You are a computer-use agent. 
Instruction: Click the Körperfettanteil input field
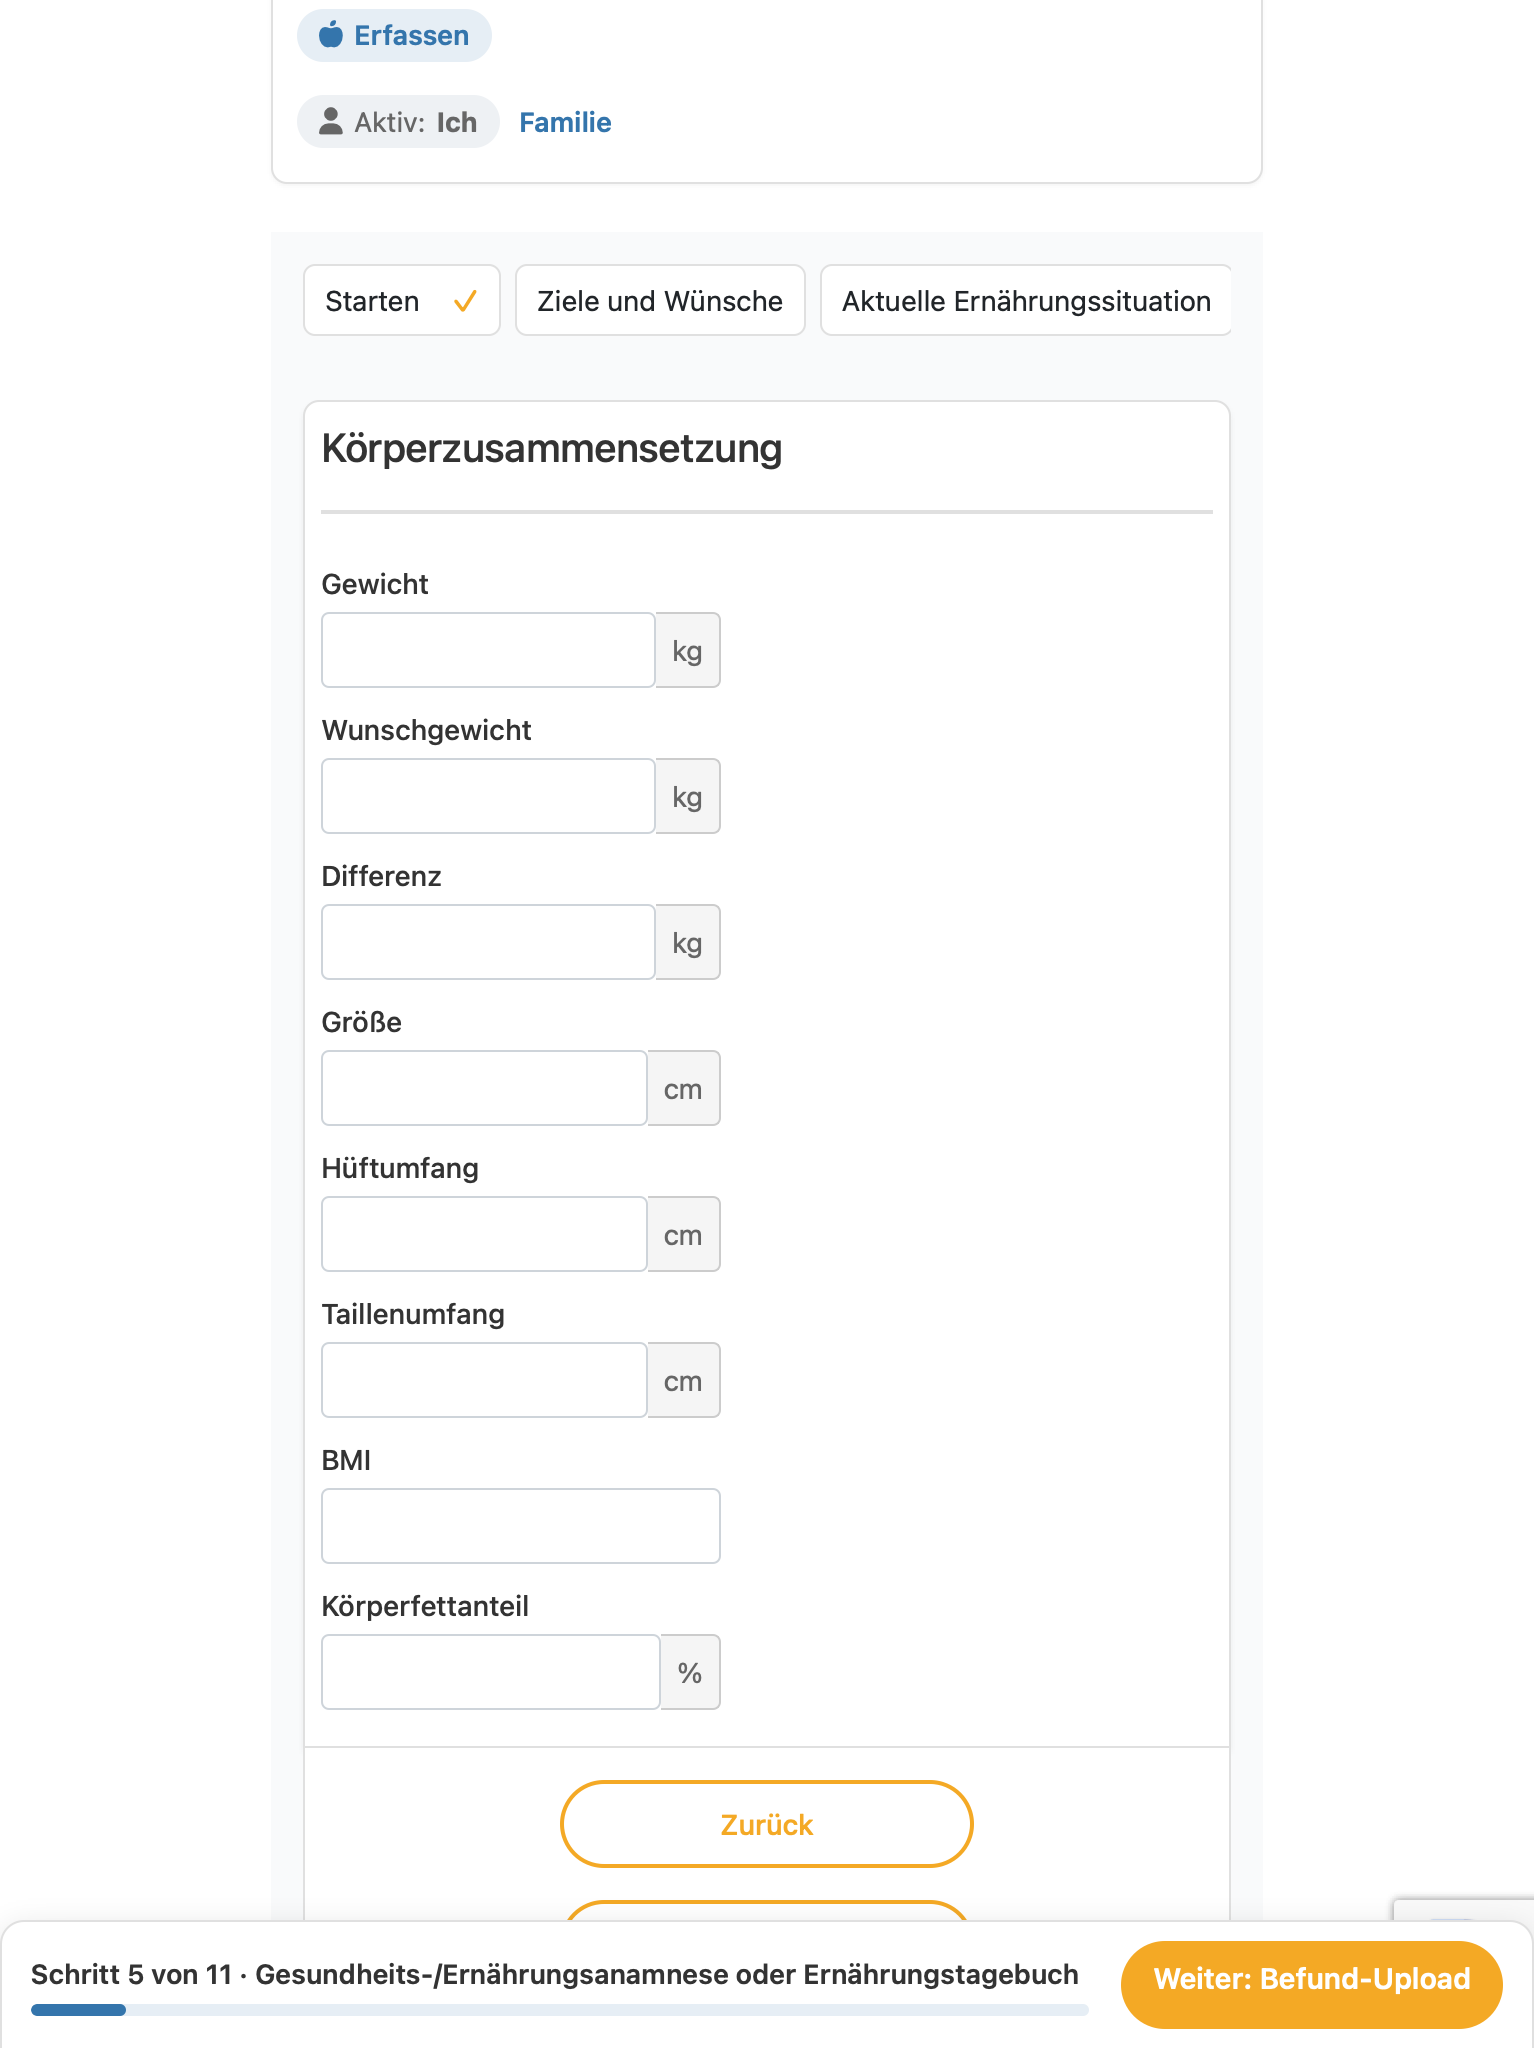[491, 1672]
